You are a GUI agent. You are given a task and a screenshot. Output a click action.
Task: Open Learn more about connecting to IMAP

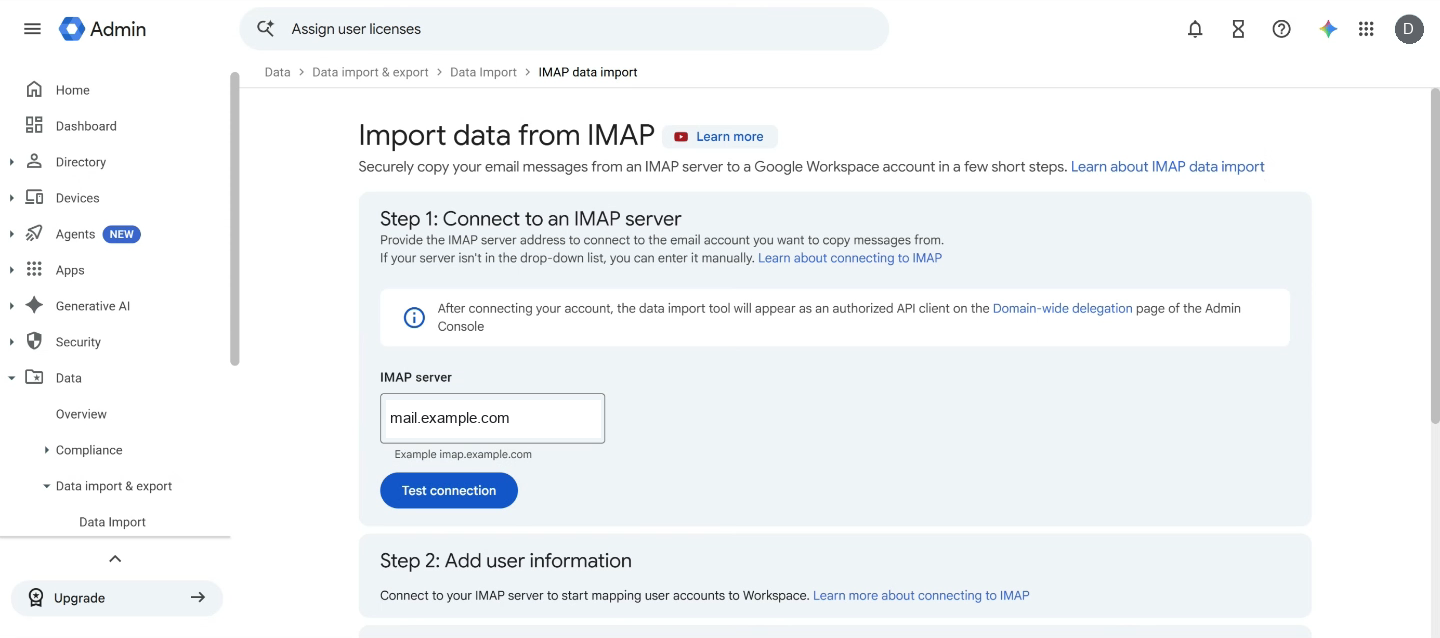tap(921, 595)
